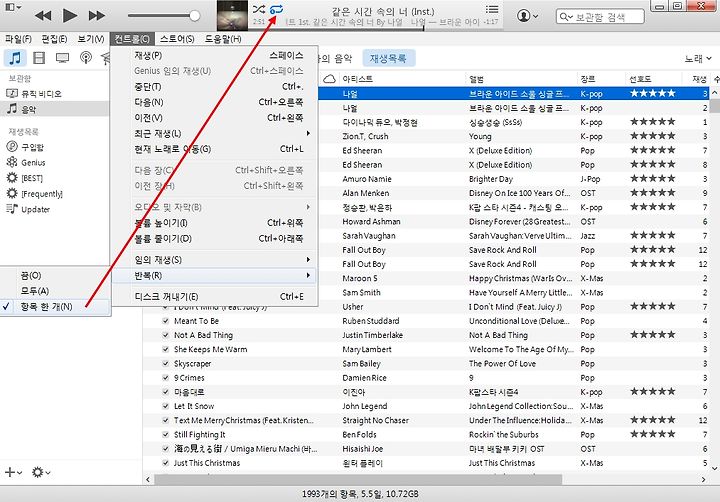Open the account user icon menu
Screen dimensions: 720x502
point(527,16)
